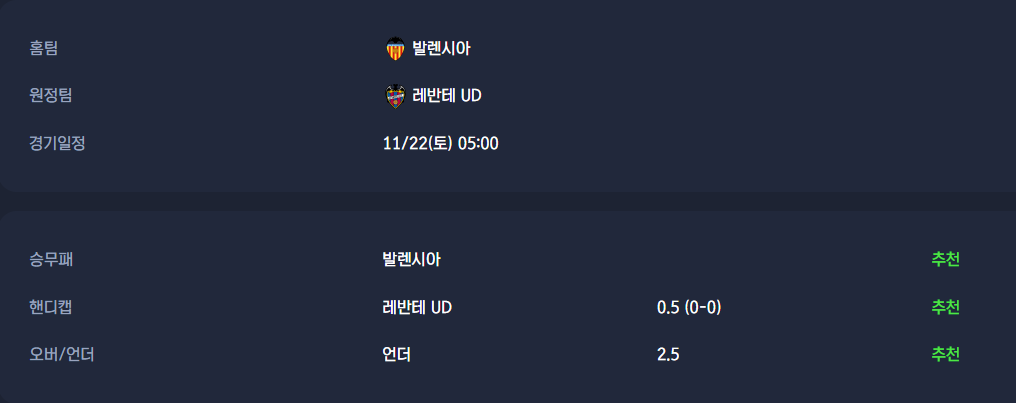1016x403 pixels.
Task: Select the 언더 pick
Action: [397, 354]
